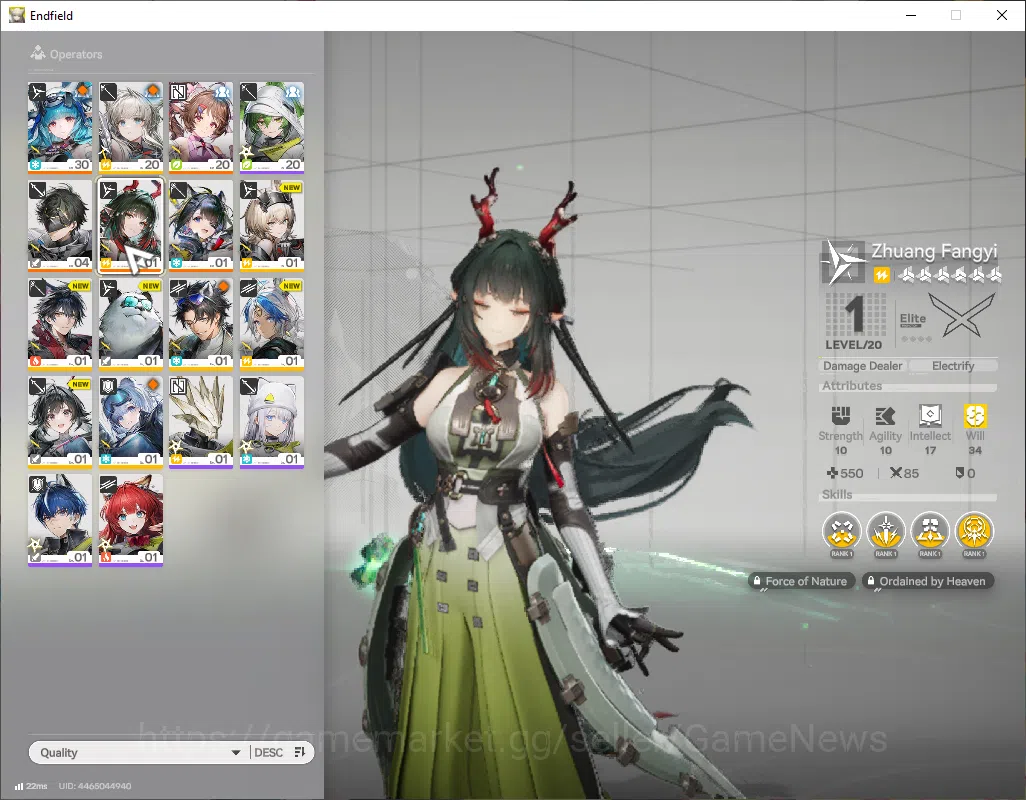Screen dimensions: 1026x800
Task: Click the first skill icon with crossed blades
Action: [841, 531]
